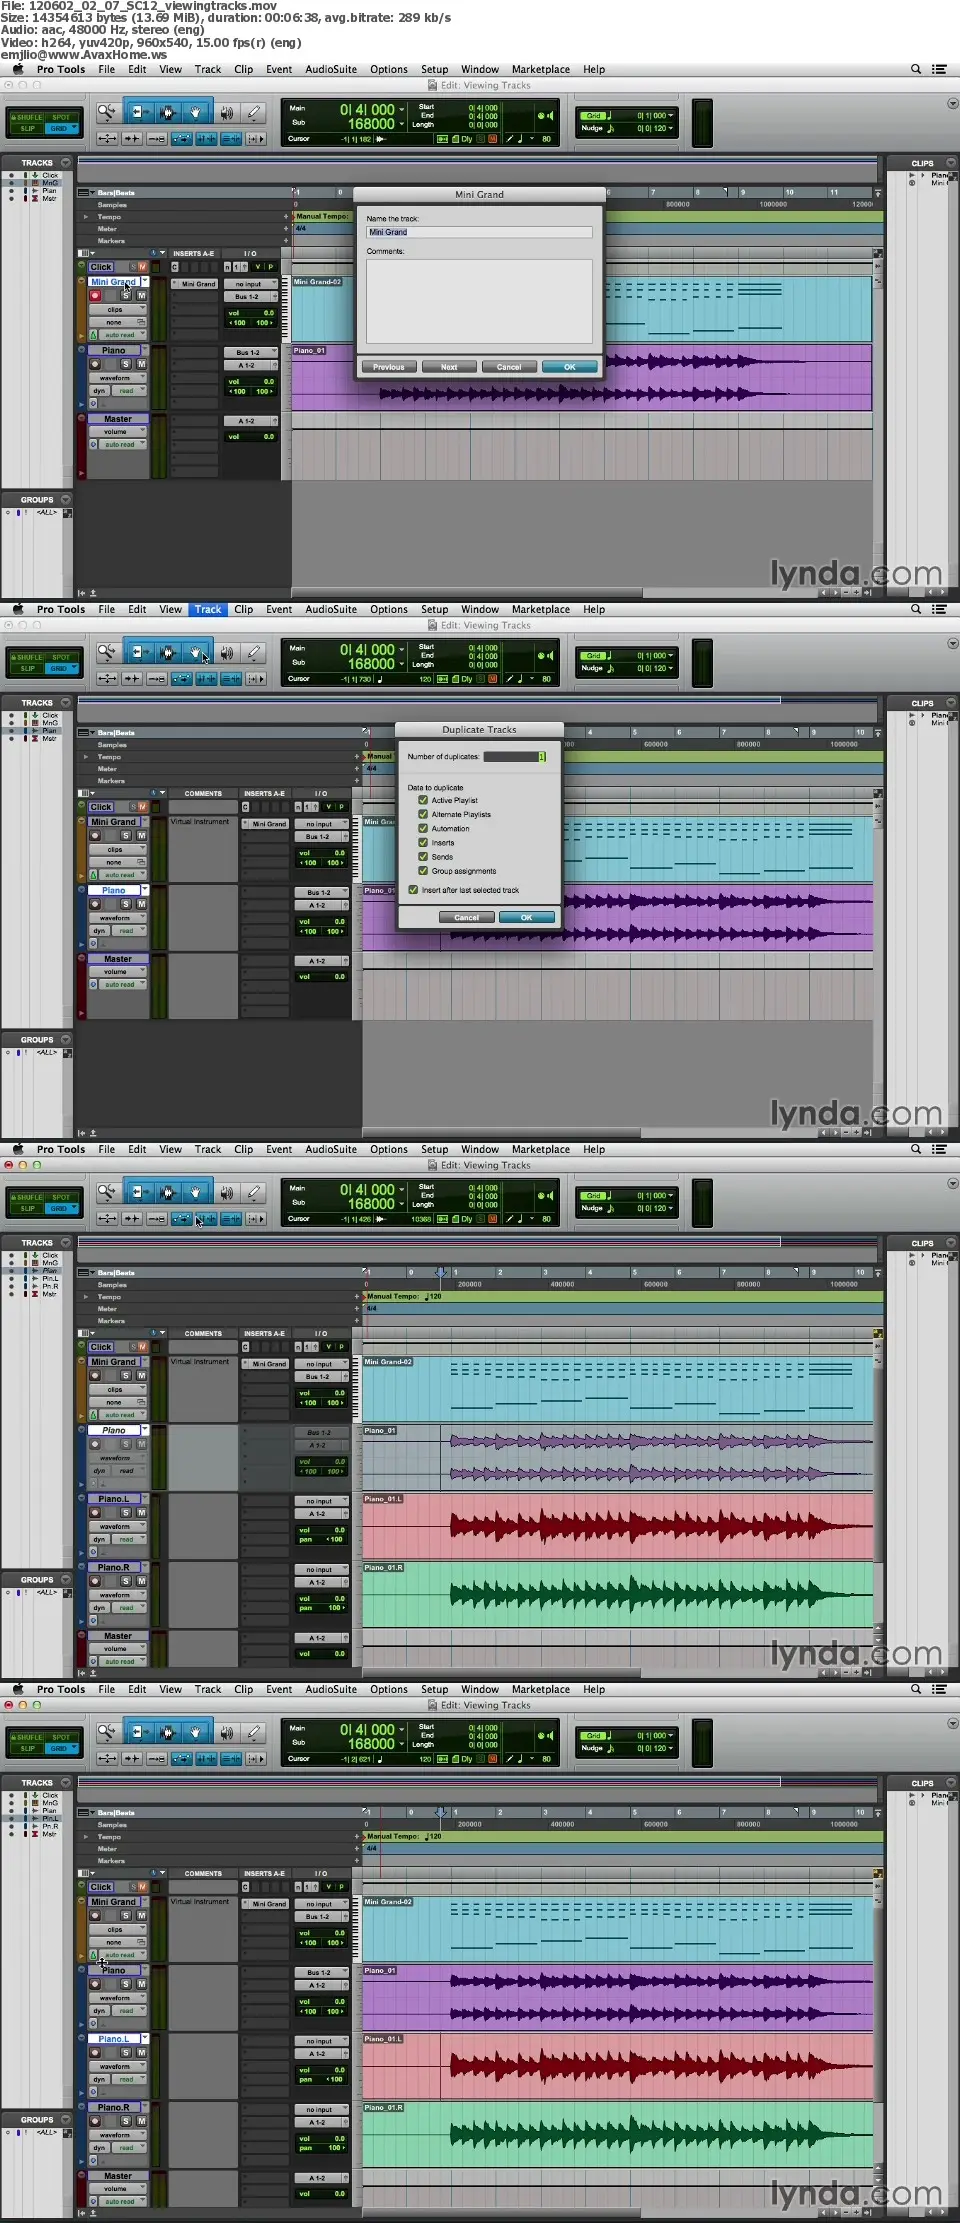Enable Spot edit mode in Duplicate Tracks frame
The width and height of the screenshot is (960, 2223).
[x=61, y=657]
